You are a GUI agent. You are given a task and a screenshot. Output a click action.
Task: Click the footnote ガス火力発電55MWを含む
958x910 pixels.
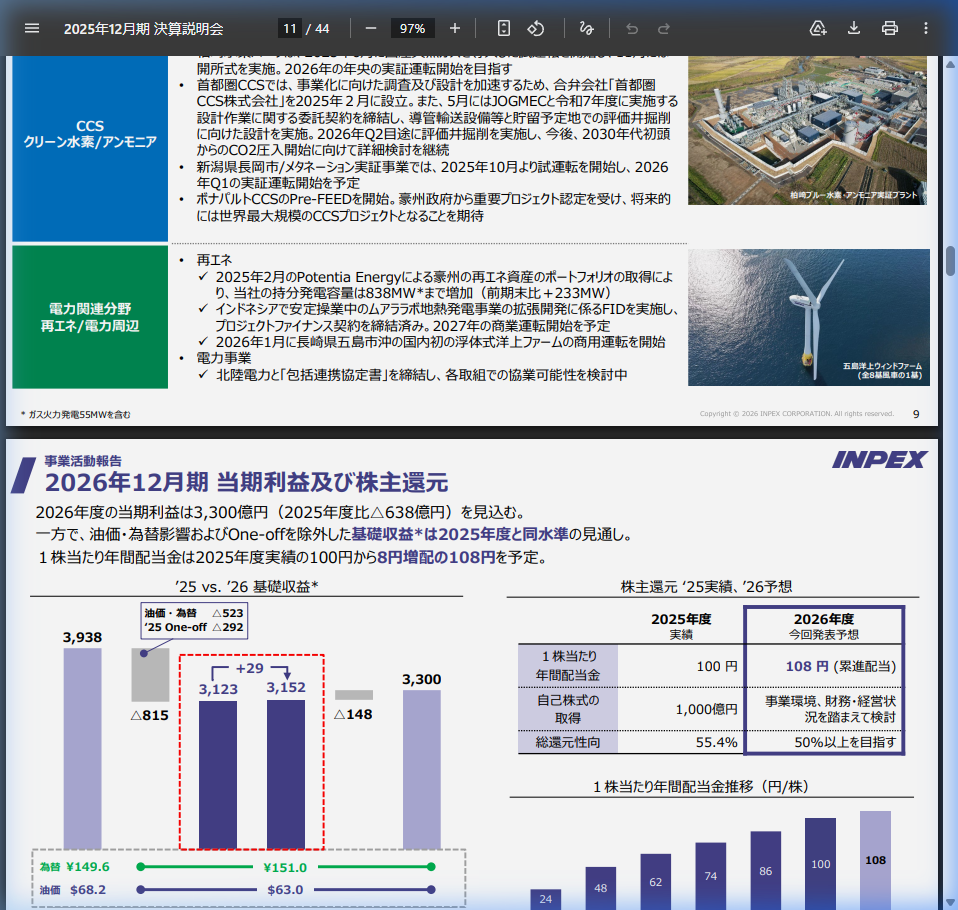tap(76, 414)
